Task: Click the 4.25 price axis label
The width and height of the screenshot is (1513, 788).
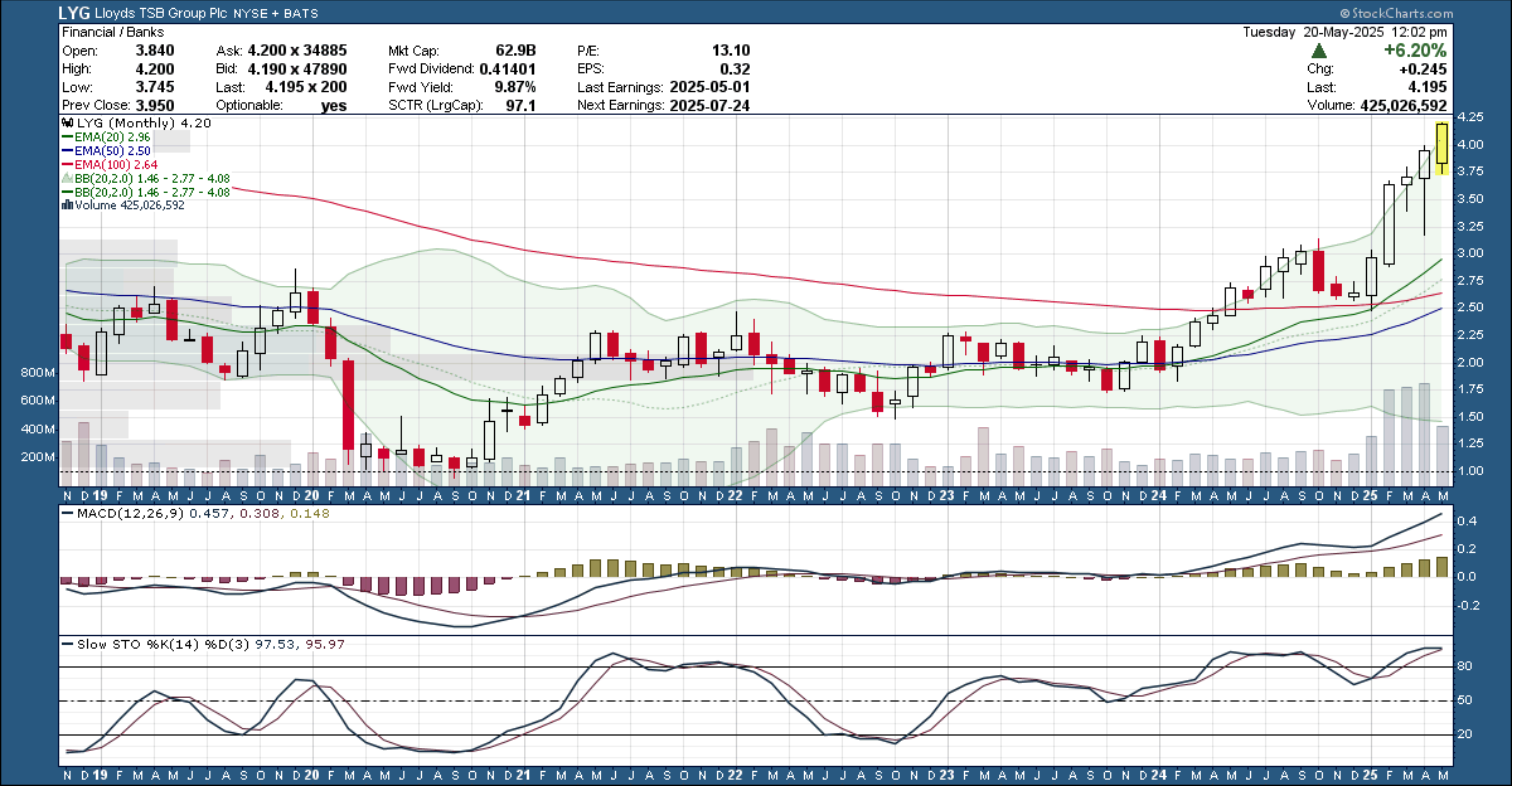Action: point(1470,117)
